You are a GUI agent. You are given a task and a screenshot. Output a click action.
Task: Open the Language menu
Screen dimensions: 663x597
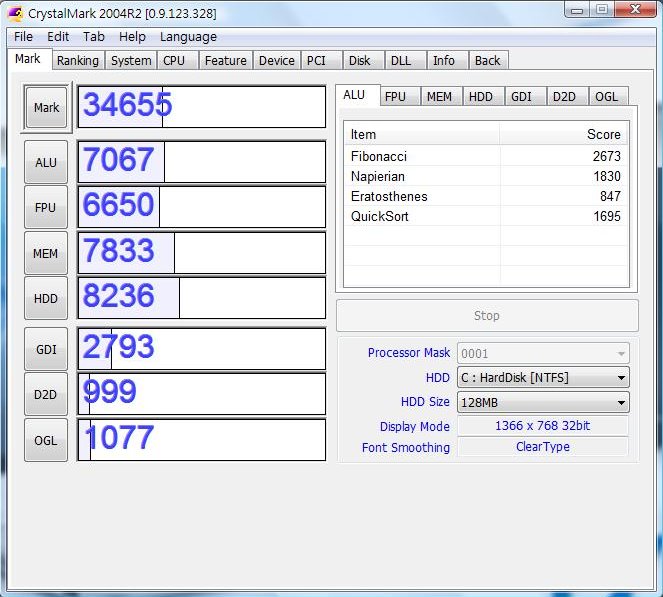[x=188, y=37]
